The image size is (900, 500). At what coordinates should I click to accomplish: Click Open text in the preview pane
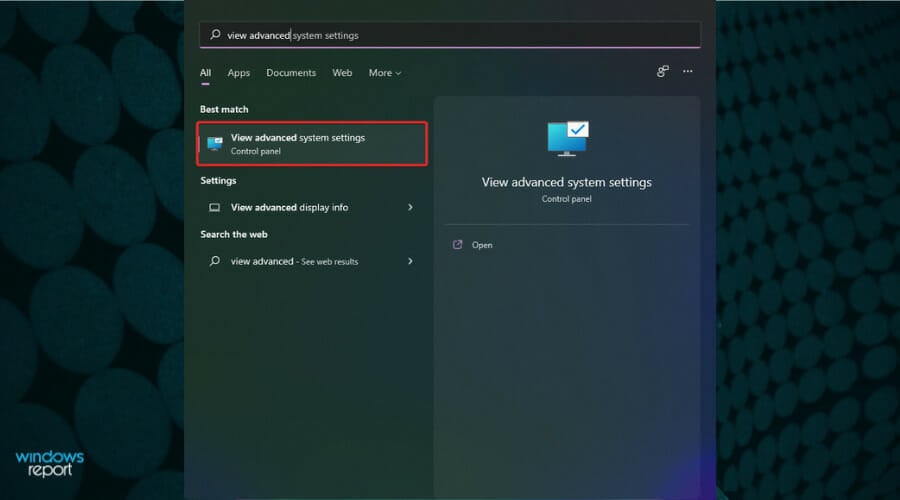[x=482, y=245]
